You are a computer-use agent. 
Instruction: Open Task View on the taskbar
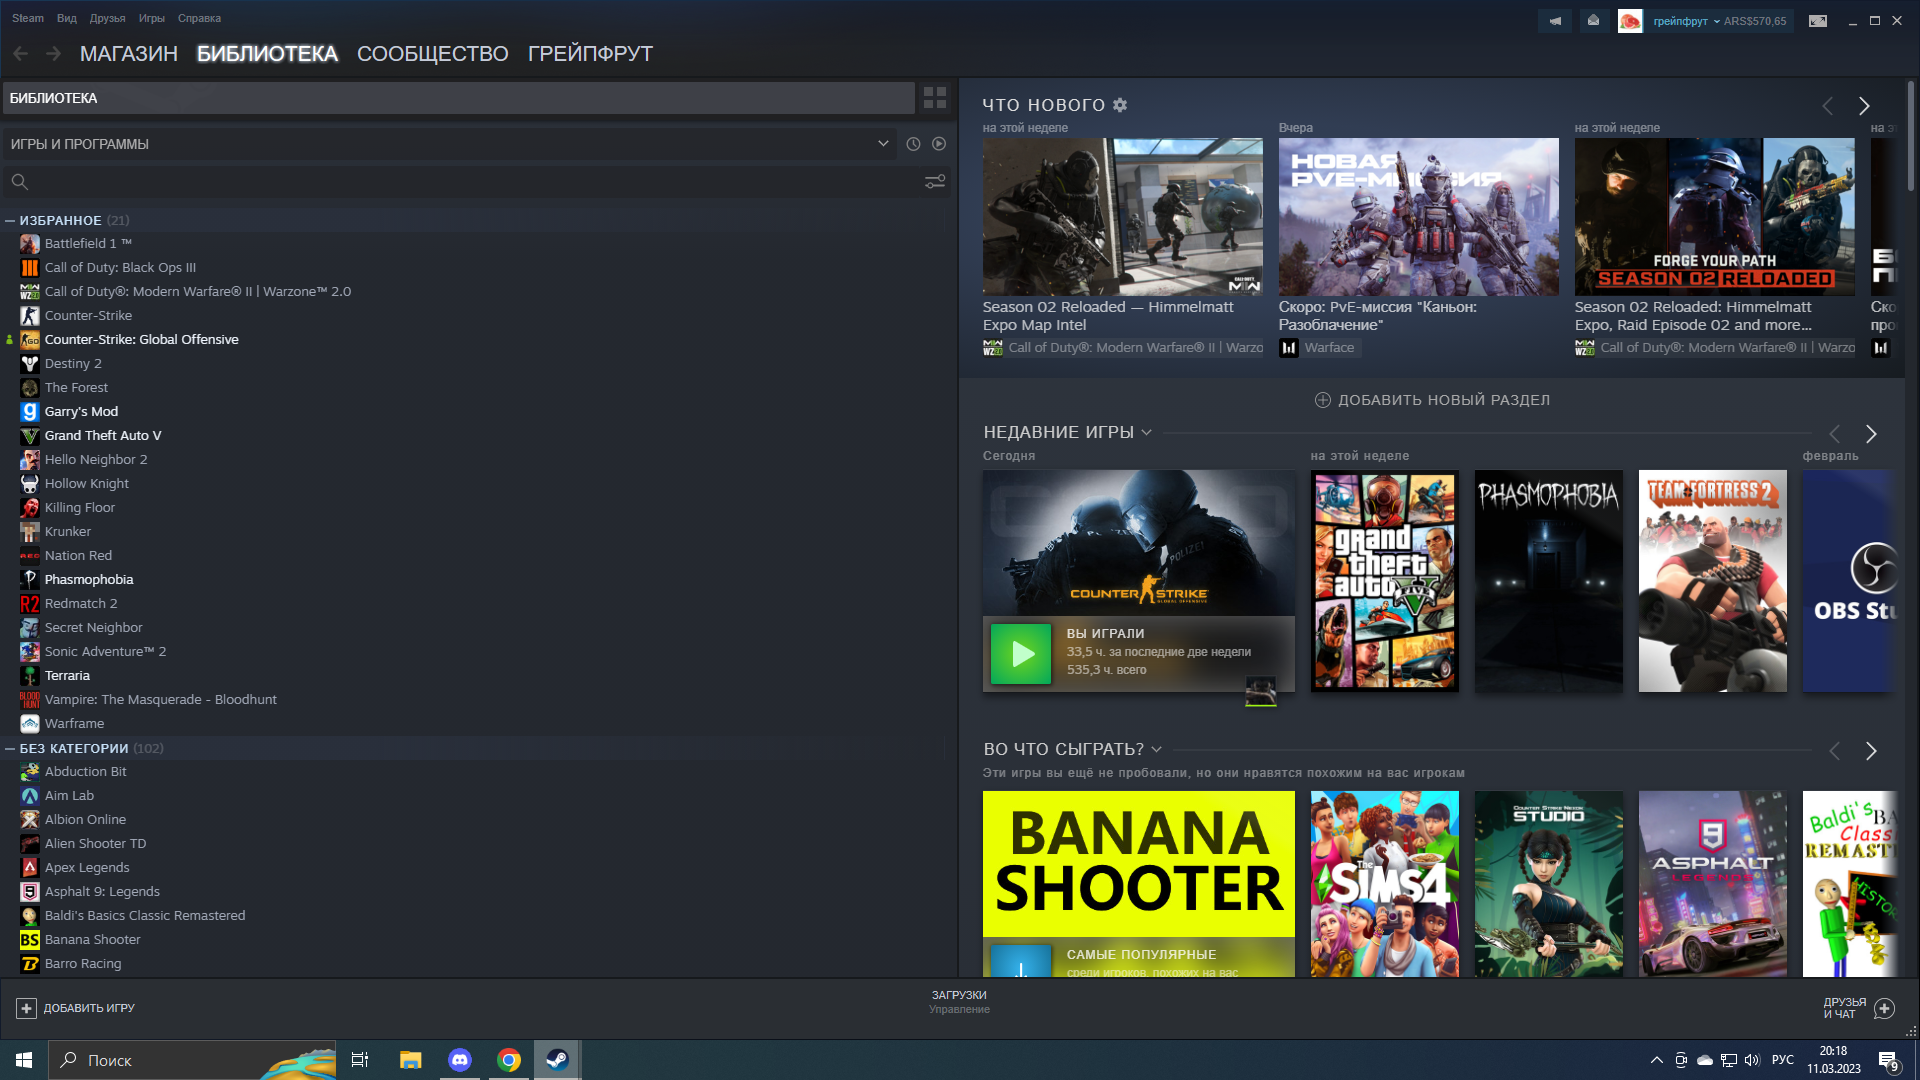tap(360, 1060)
